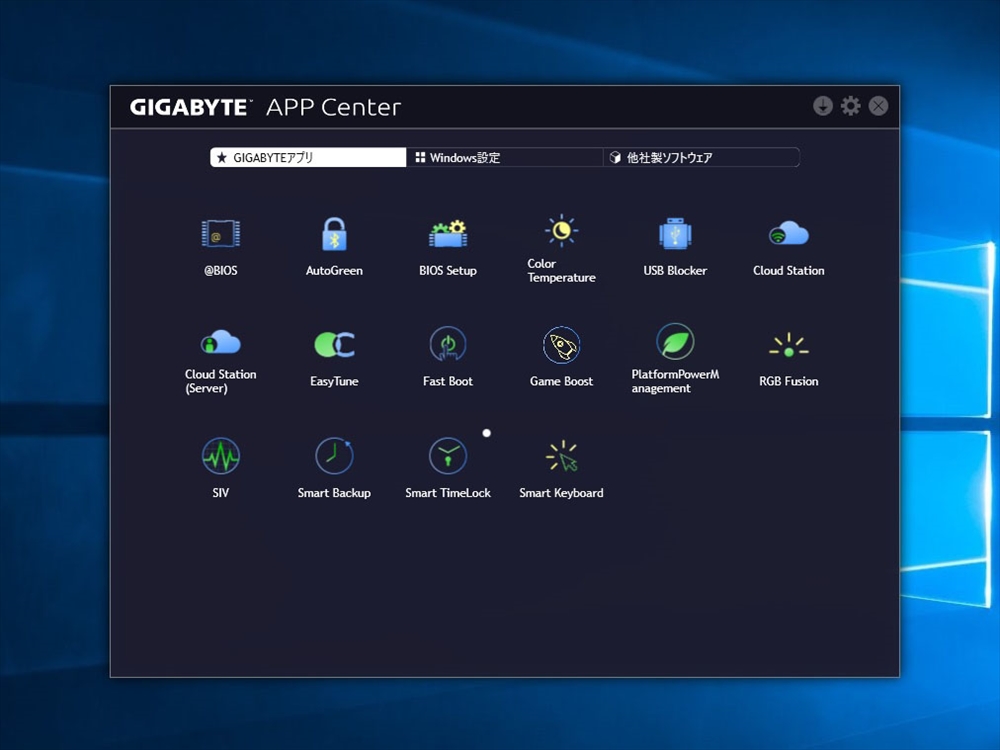
Task: Launch USB Blocker icon
Action: (675, 233)
